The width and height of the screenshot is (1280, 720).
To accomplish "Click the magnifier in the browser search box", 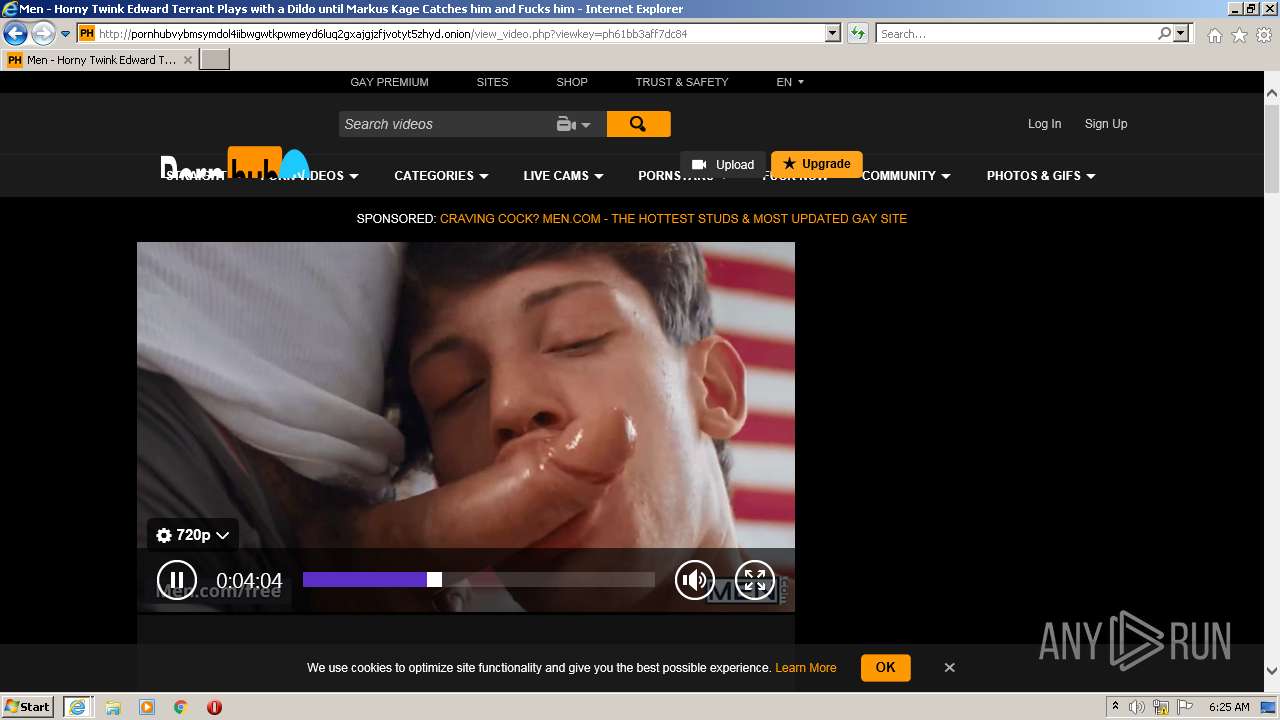I will coord(1164,33).
